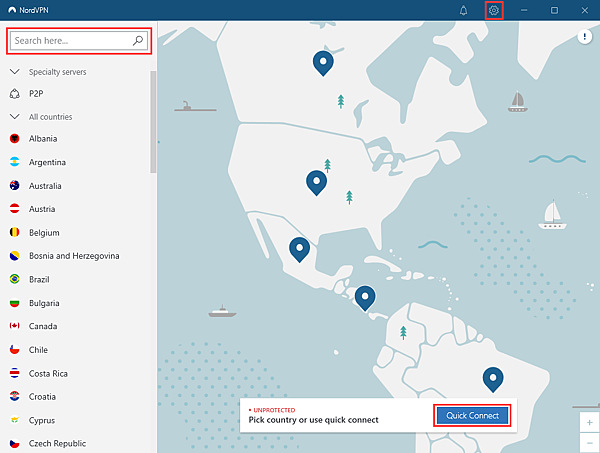Click the Bulgaria flag icon
Screen dimensions: 600x453
coord(15,303)
